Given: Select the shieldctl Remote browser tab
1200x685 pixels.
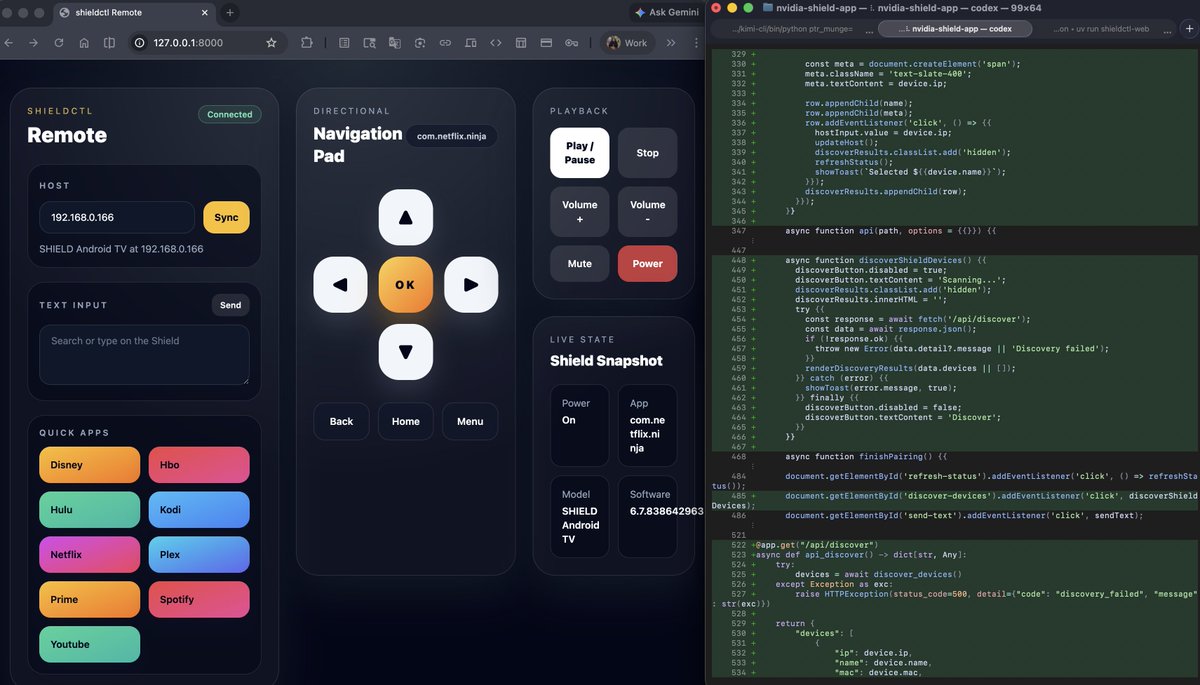Looking at the screenshot, I should point(134,13).
